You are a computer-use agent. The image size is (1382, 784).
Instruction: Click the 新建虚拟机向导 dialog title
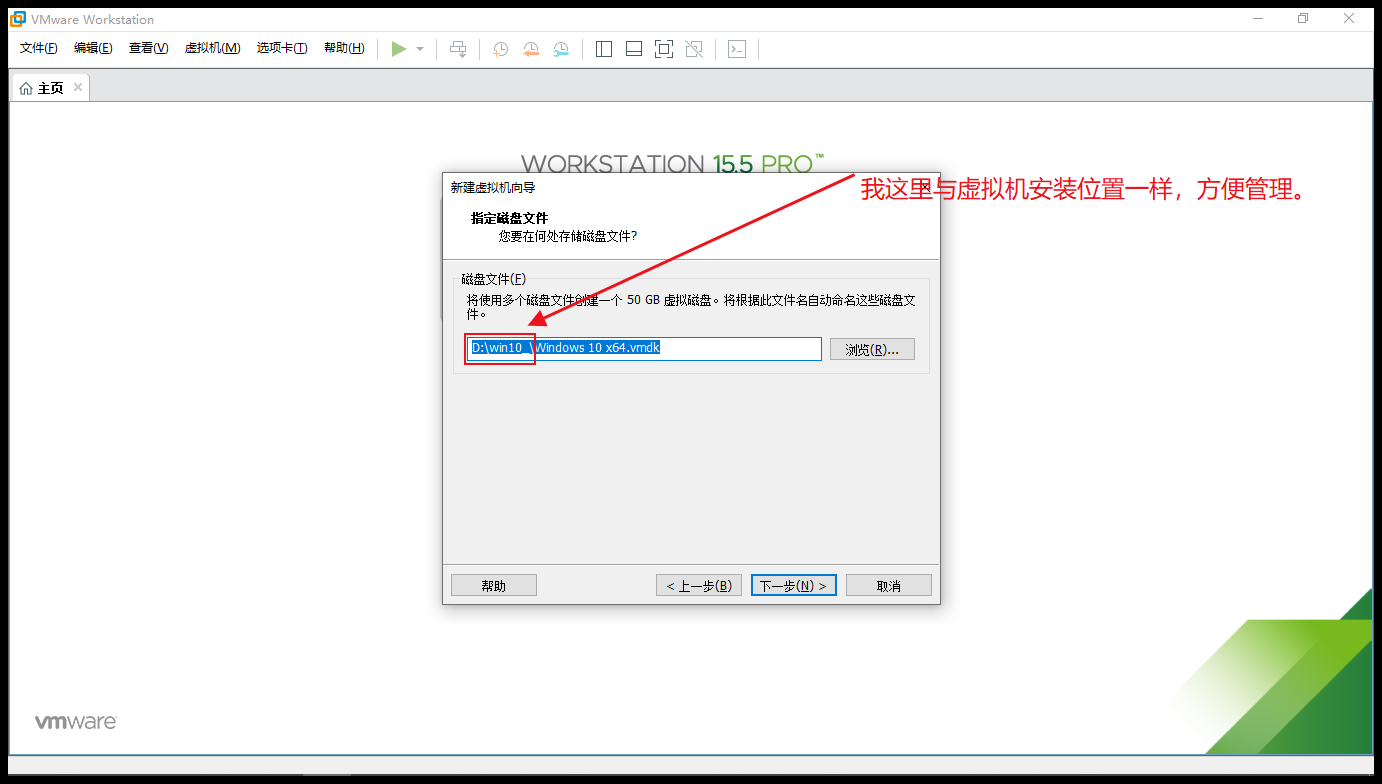493,187
